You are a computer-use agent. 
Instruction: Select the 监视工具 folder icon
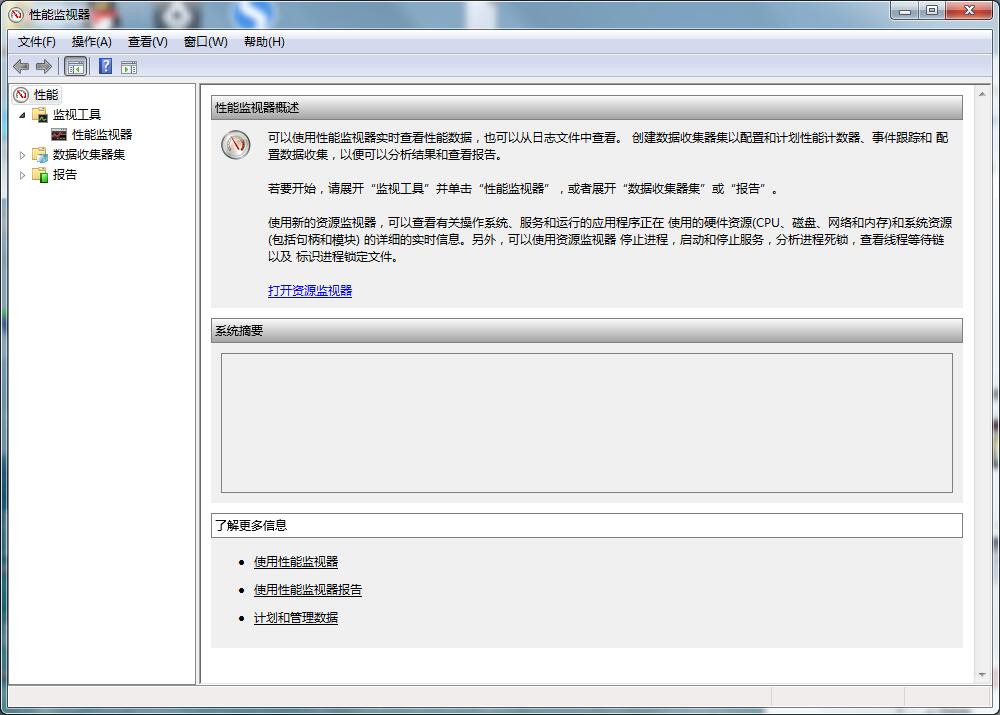coord(38,114)
